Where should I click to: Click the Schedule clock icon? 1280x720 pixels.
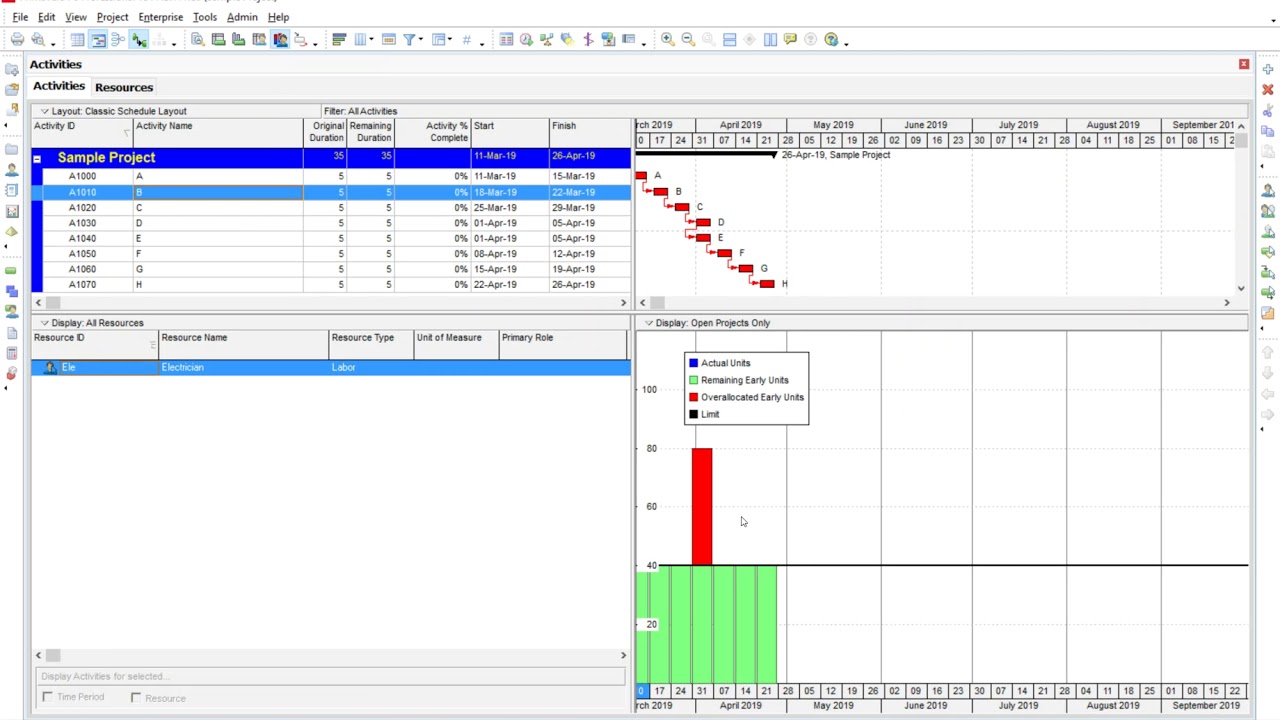coord(526,40)
